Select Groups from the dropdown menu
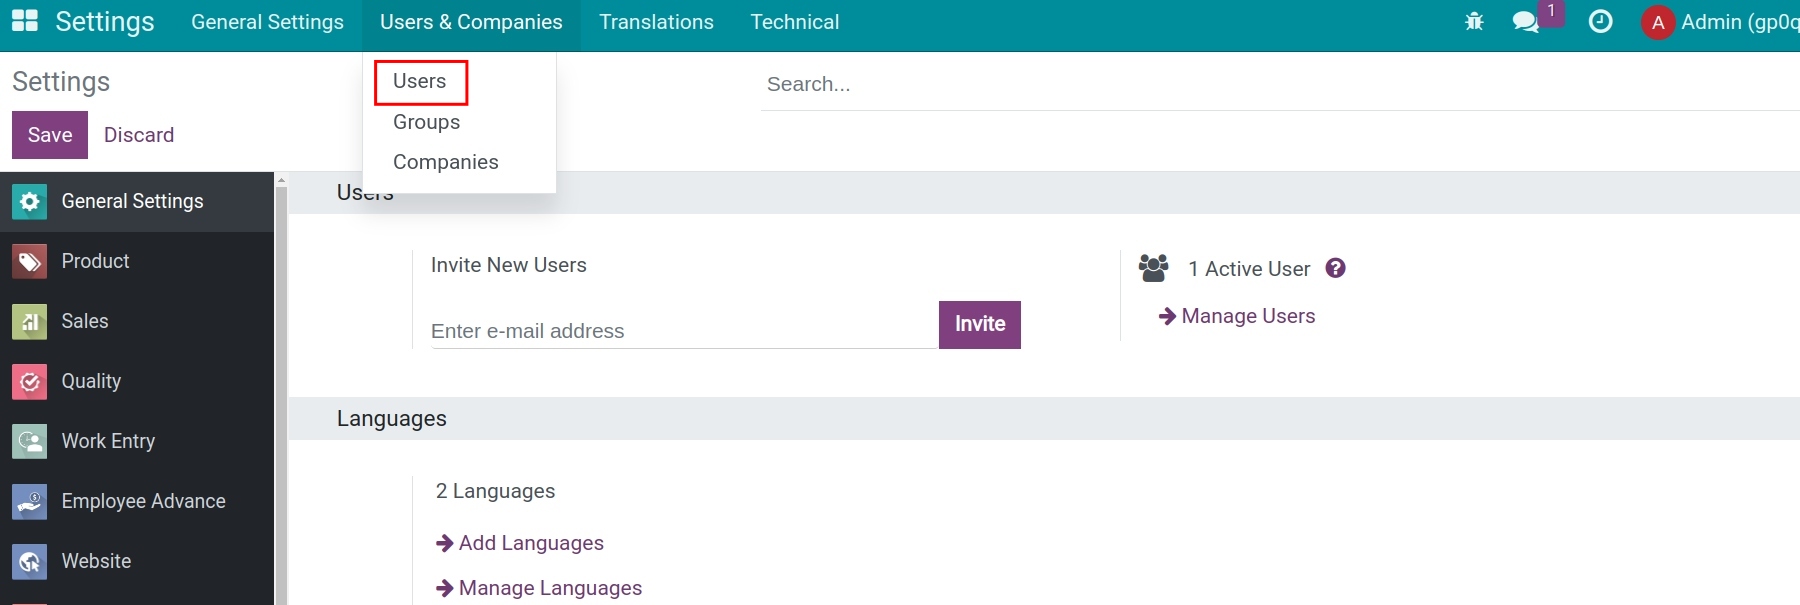1800x605 pixels. point(427,122)
